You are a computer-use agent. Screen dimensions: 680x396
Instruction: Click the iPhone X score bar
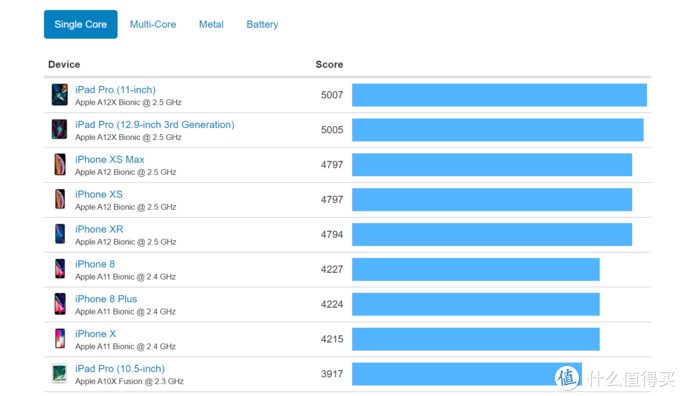point(476,339)
